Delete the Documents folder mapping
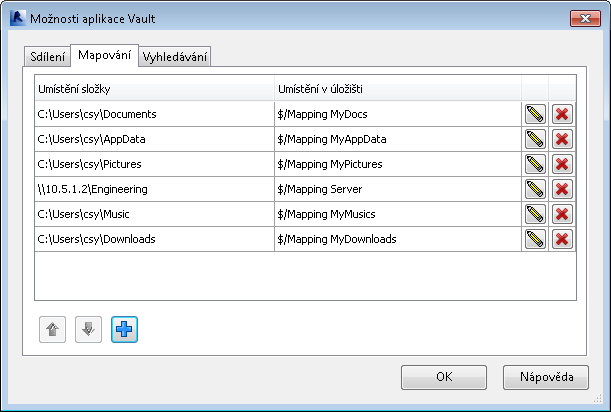611x412 pixels. pos(562,114)
